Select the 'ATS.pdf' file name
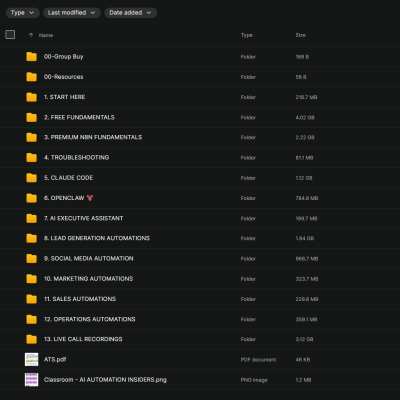 click(x=55, y=360)
